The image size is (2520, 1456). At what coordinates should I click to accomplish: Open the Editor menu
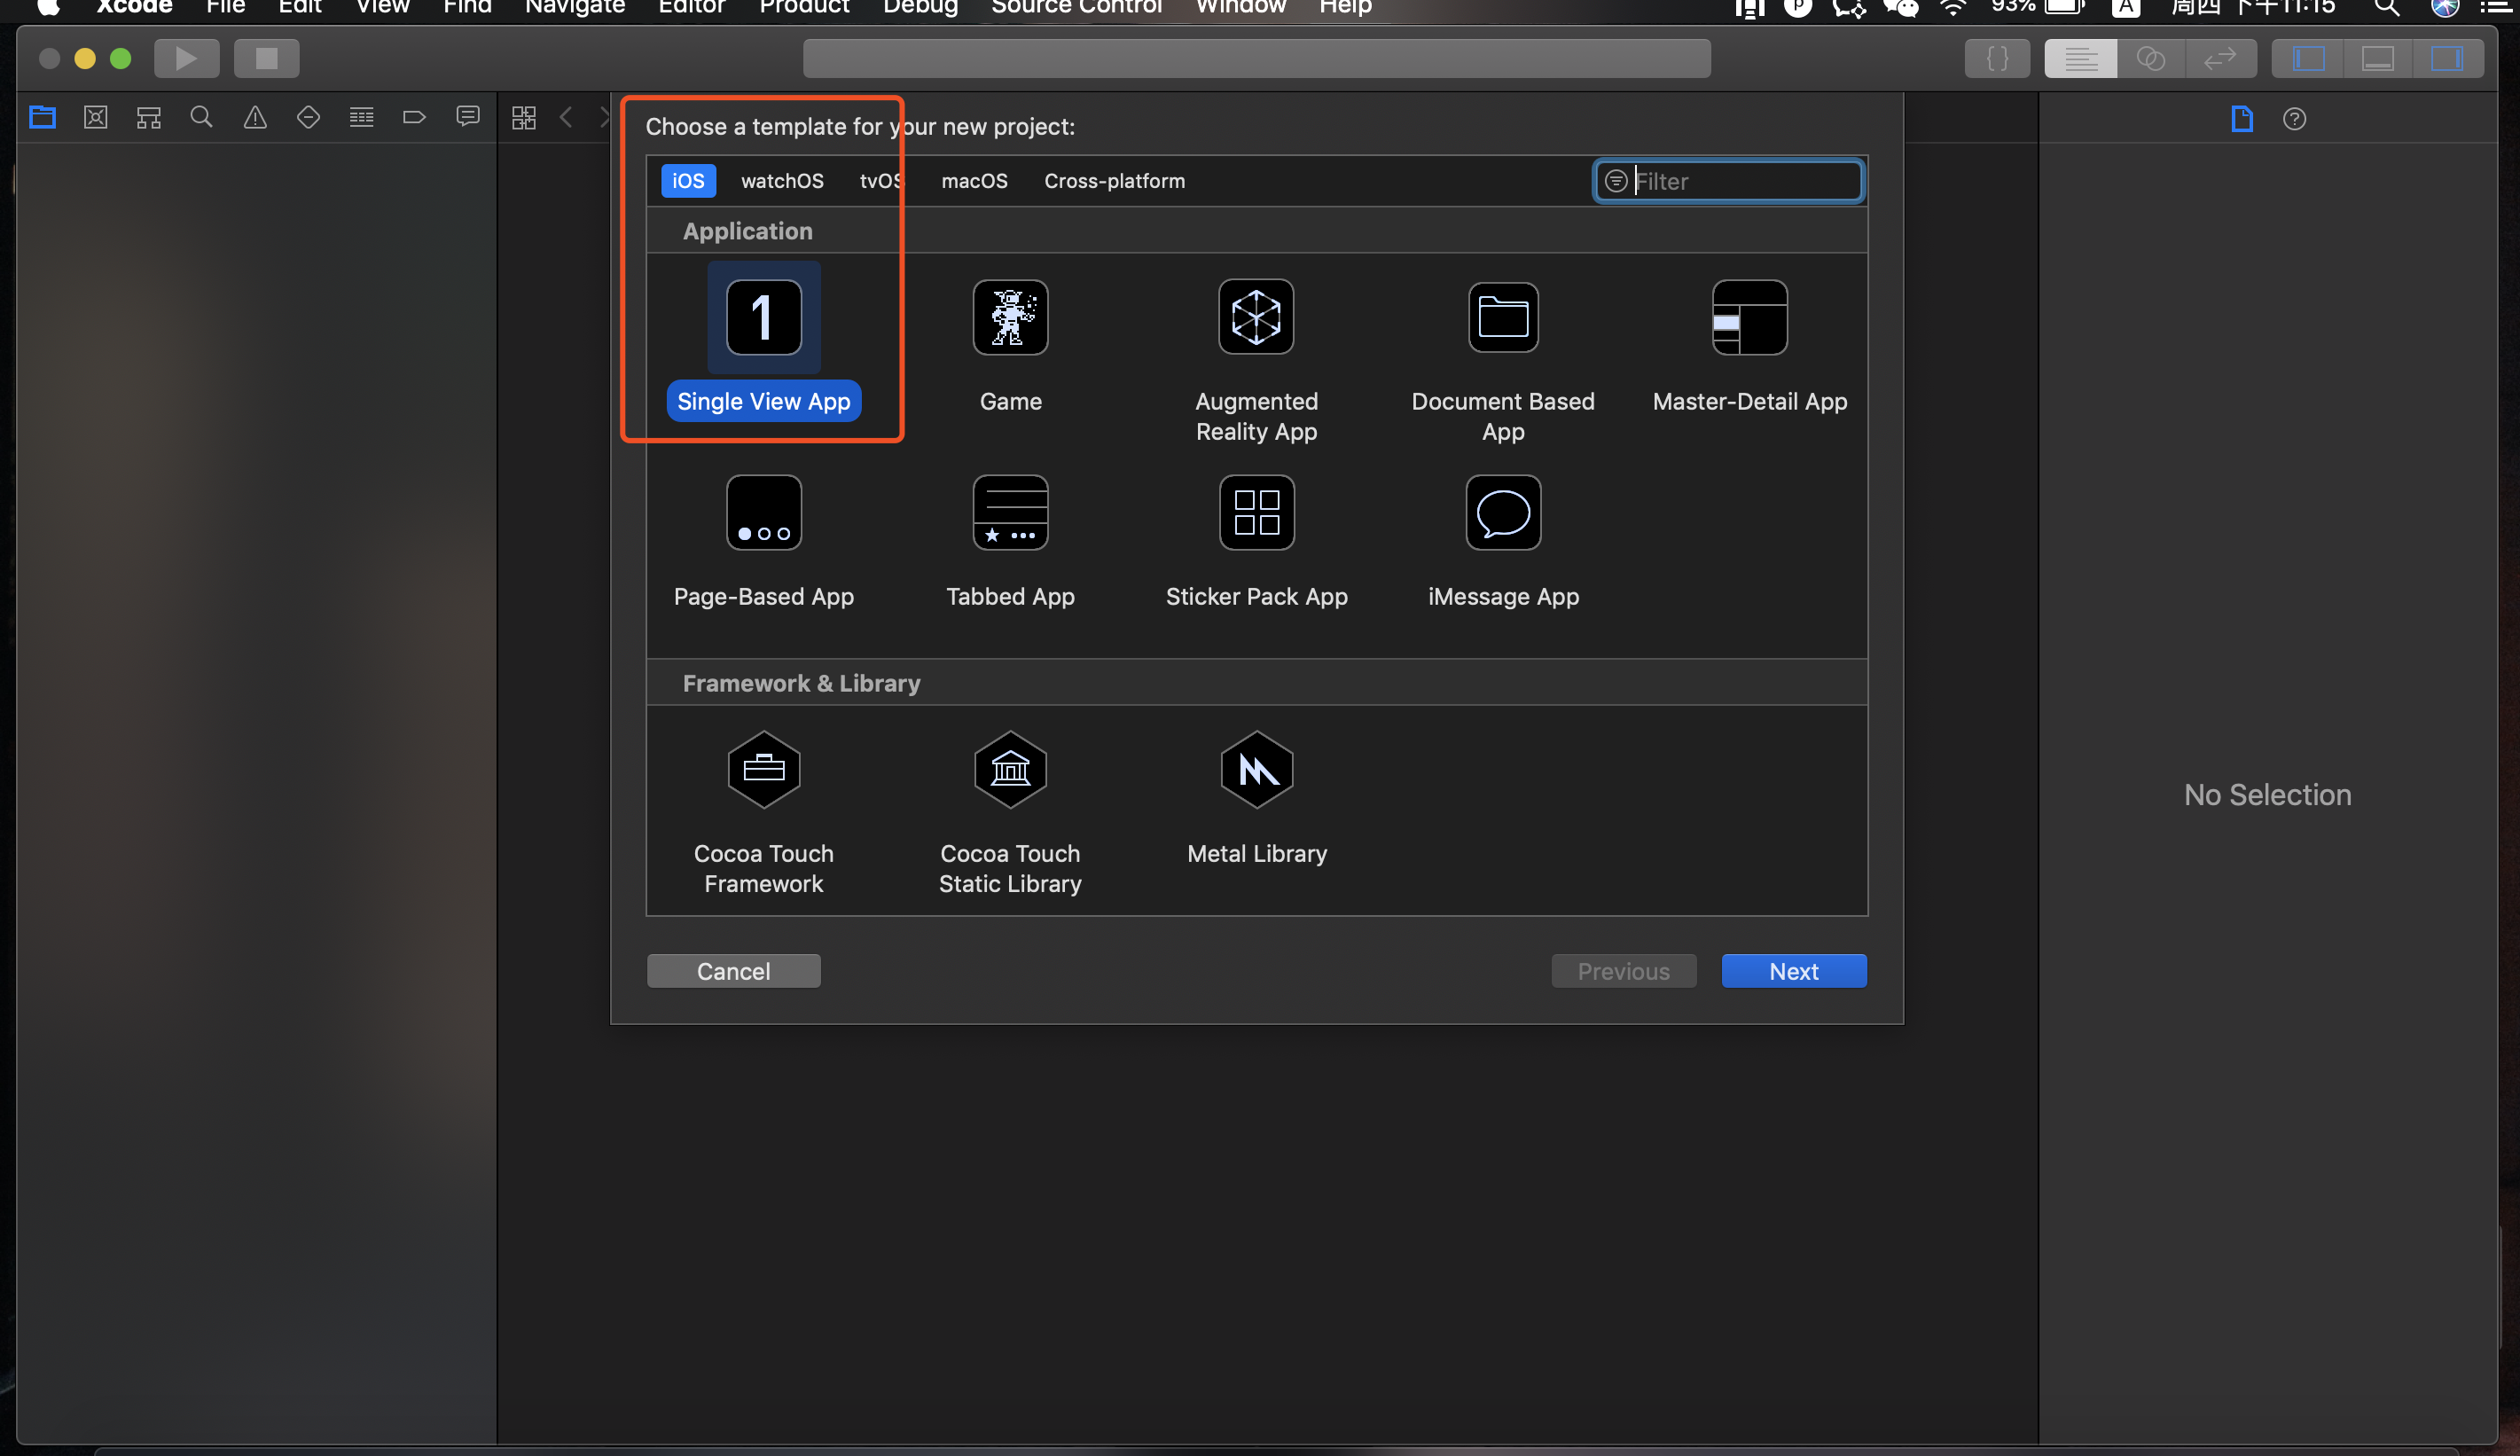click(691, 7)
